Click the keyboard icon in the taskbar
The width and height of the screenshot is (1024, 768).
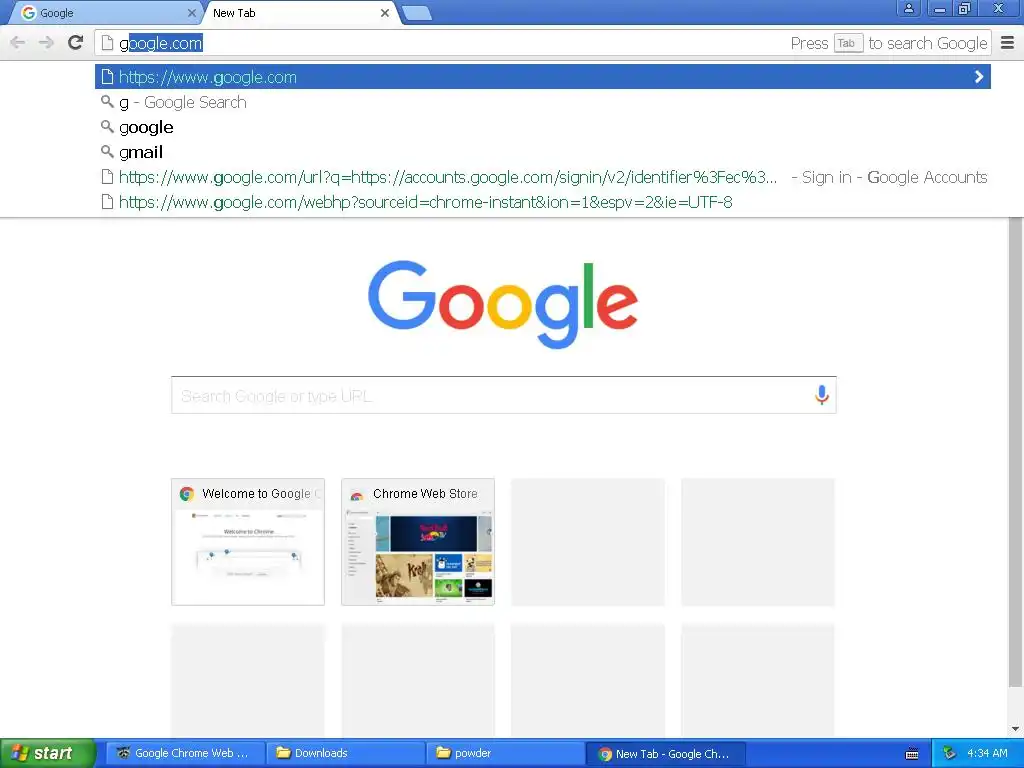912,754
